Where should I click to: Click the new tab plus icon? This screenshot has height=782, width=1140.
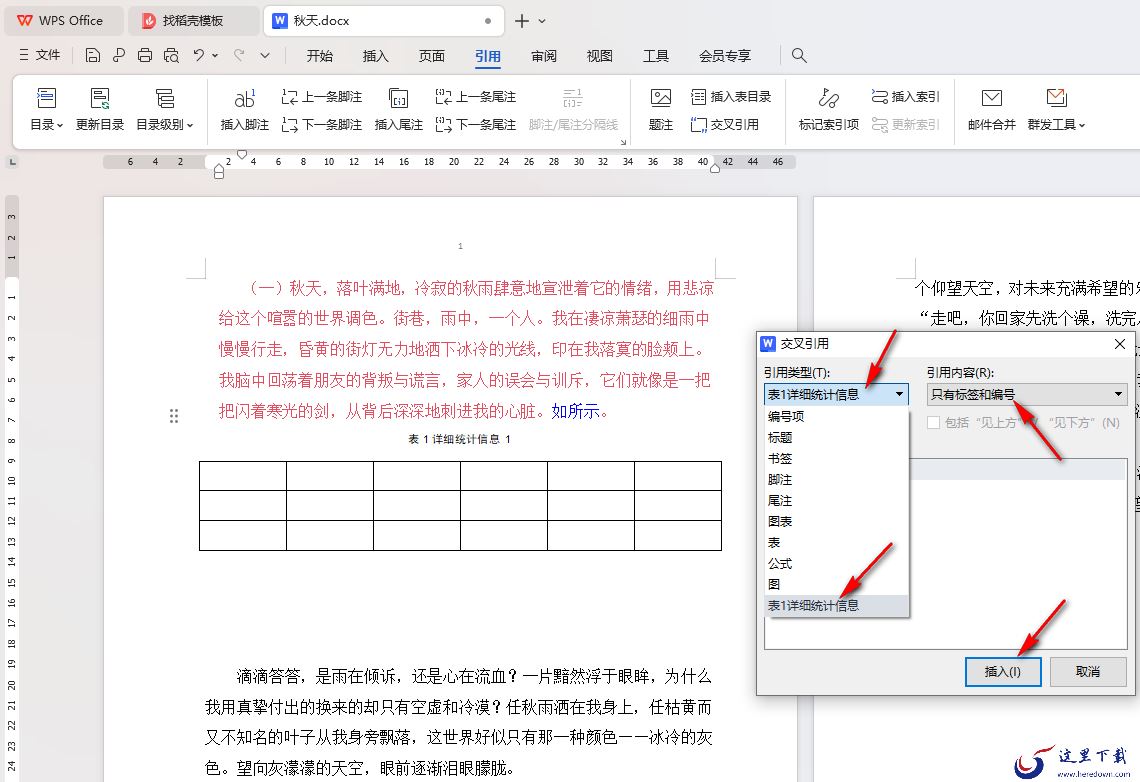(521, 21)
